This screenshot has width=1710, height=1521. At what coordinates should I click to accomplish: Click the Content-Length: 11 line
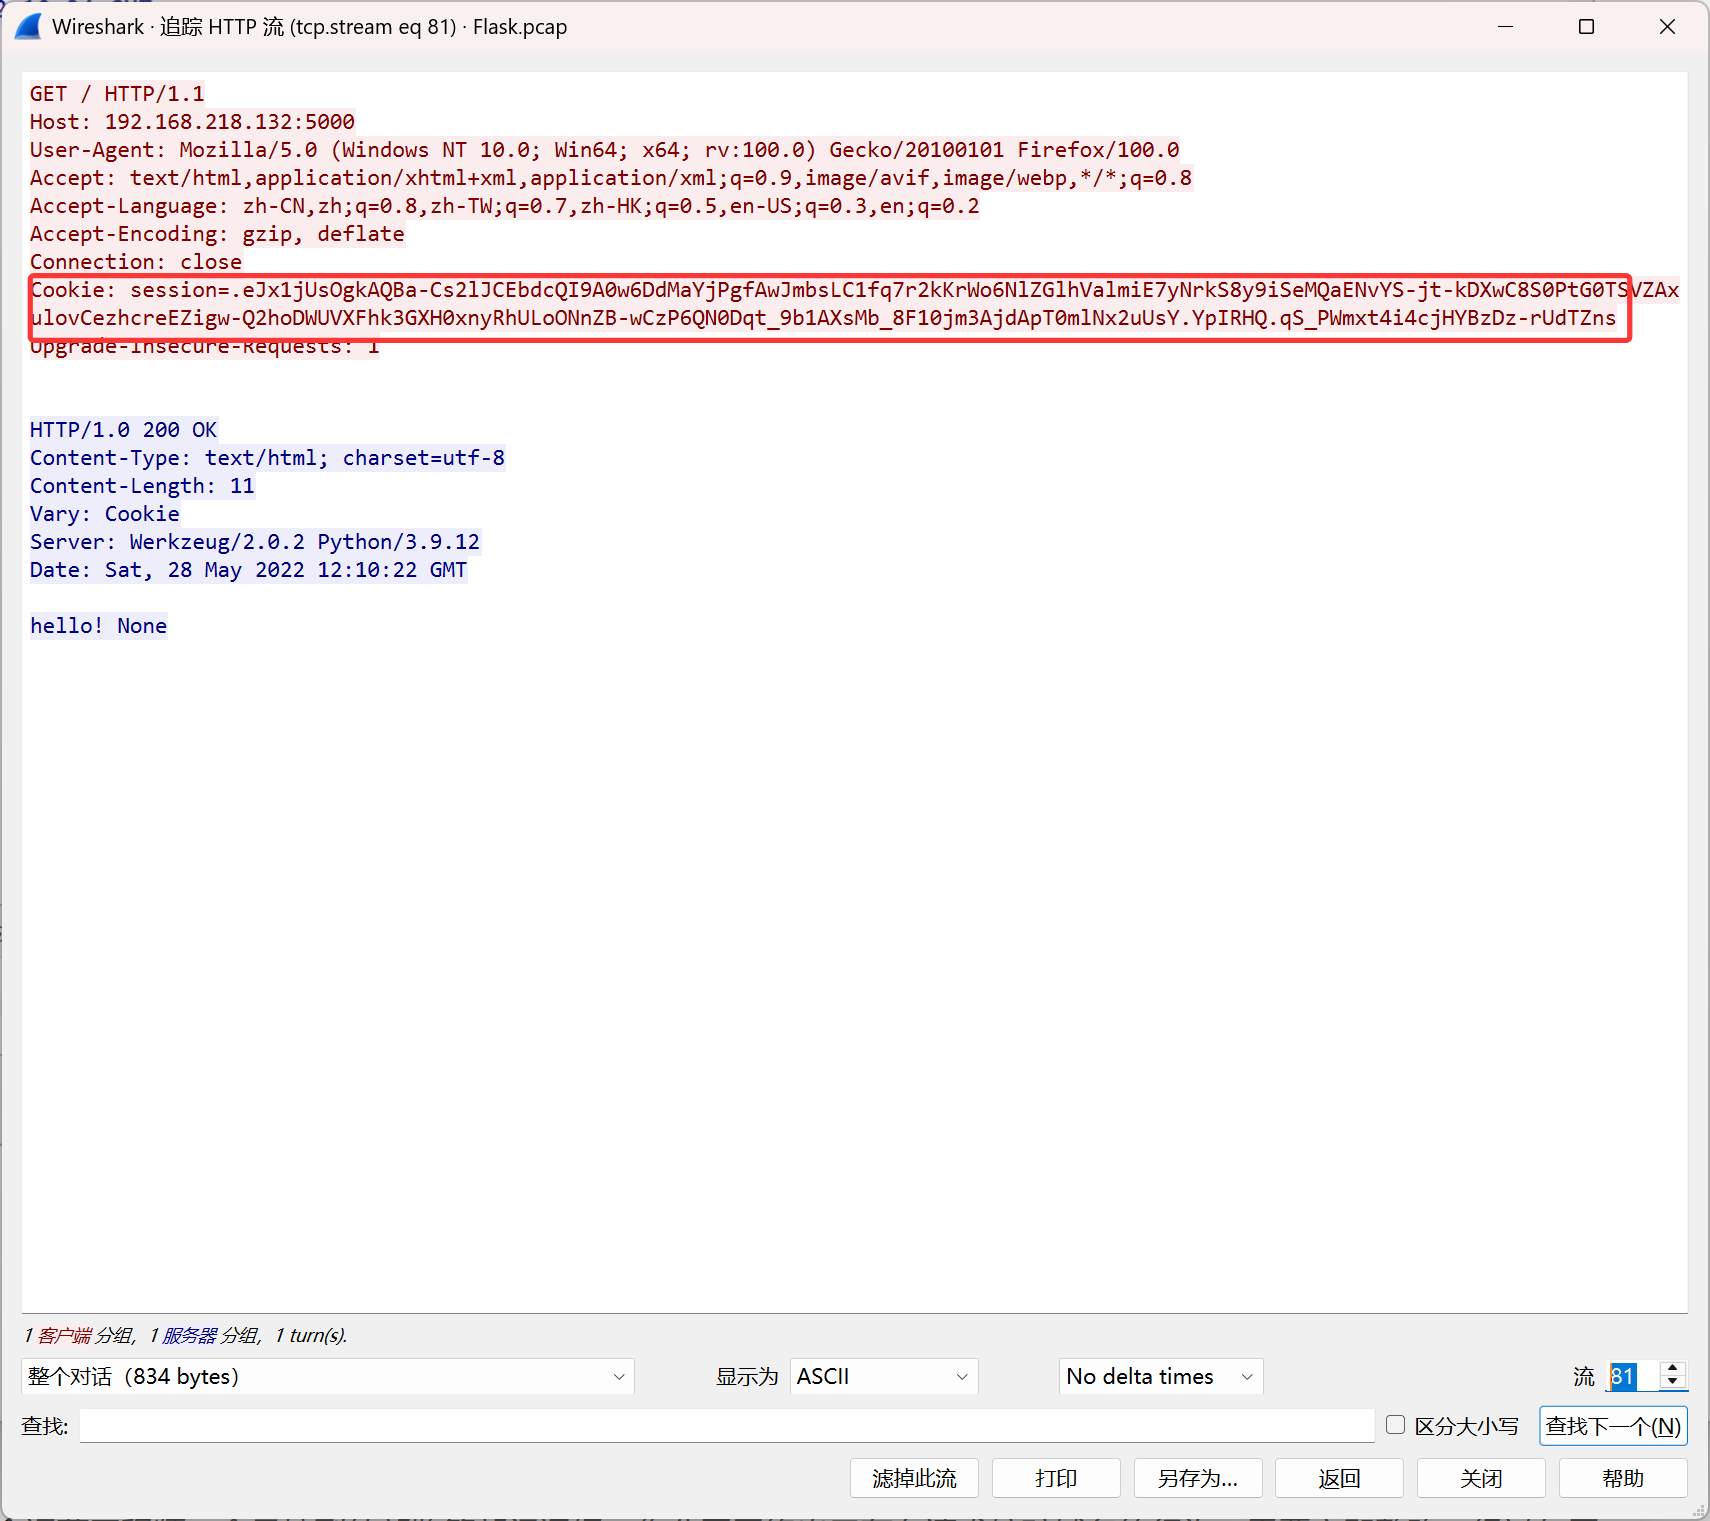tap(142, 486)
